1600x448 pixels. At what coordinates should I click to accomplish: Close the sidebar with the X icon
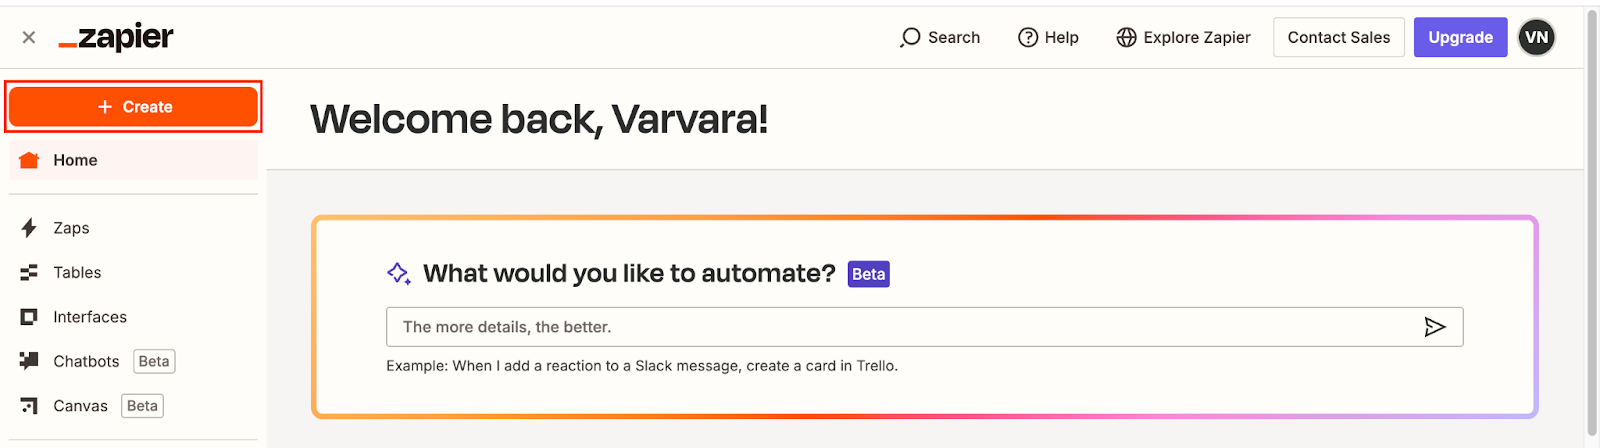(x=29, y=37)
